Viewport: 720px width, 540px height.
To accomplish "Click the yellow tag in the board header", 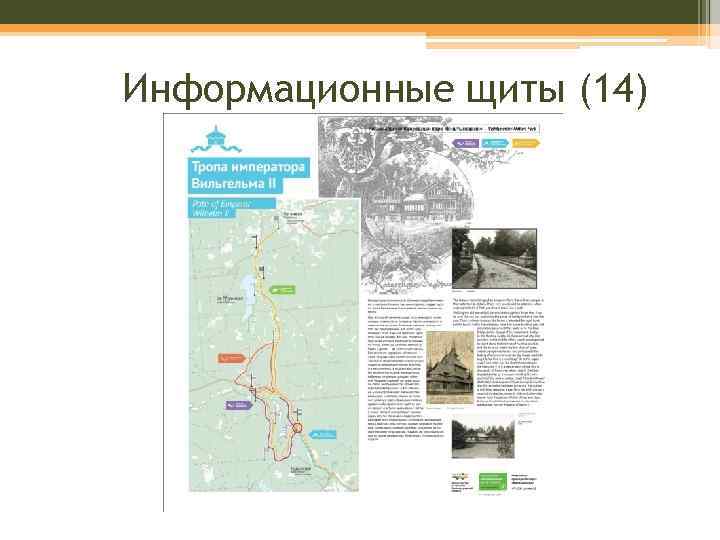I will point(526,143).
